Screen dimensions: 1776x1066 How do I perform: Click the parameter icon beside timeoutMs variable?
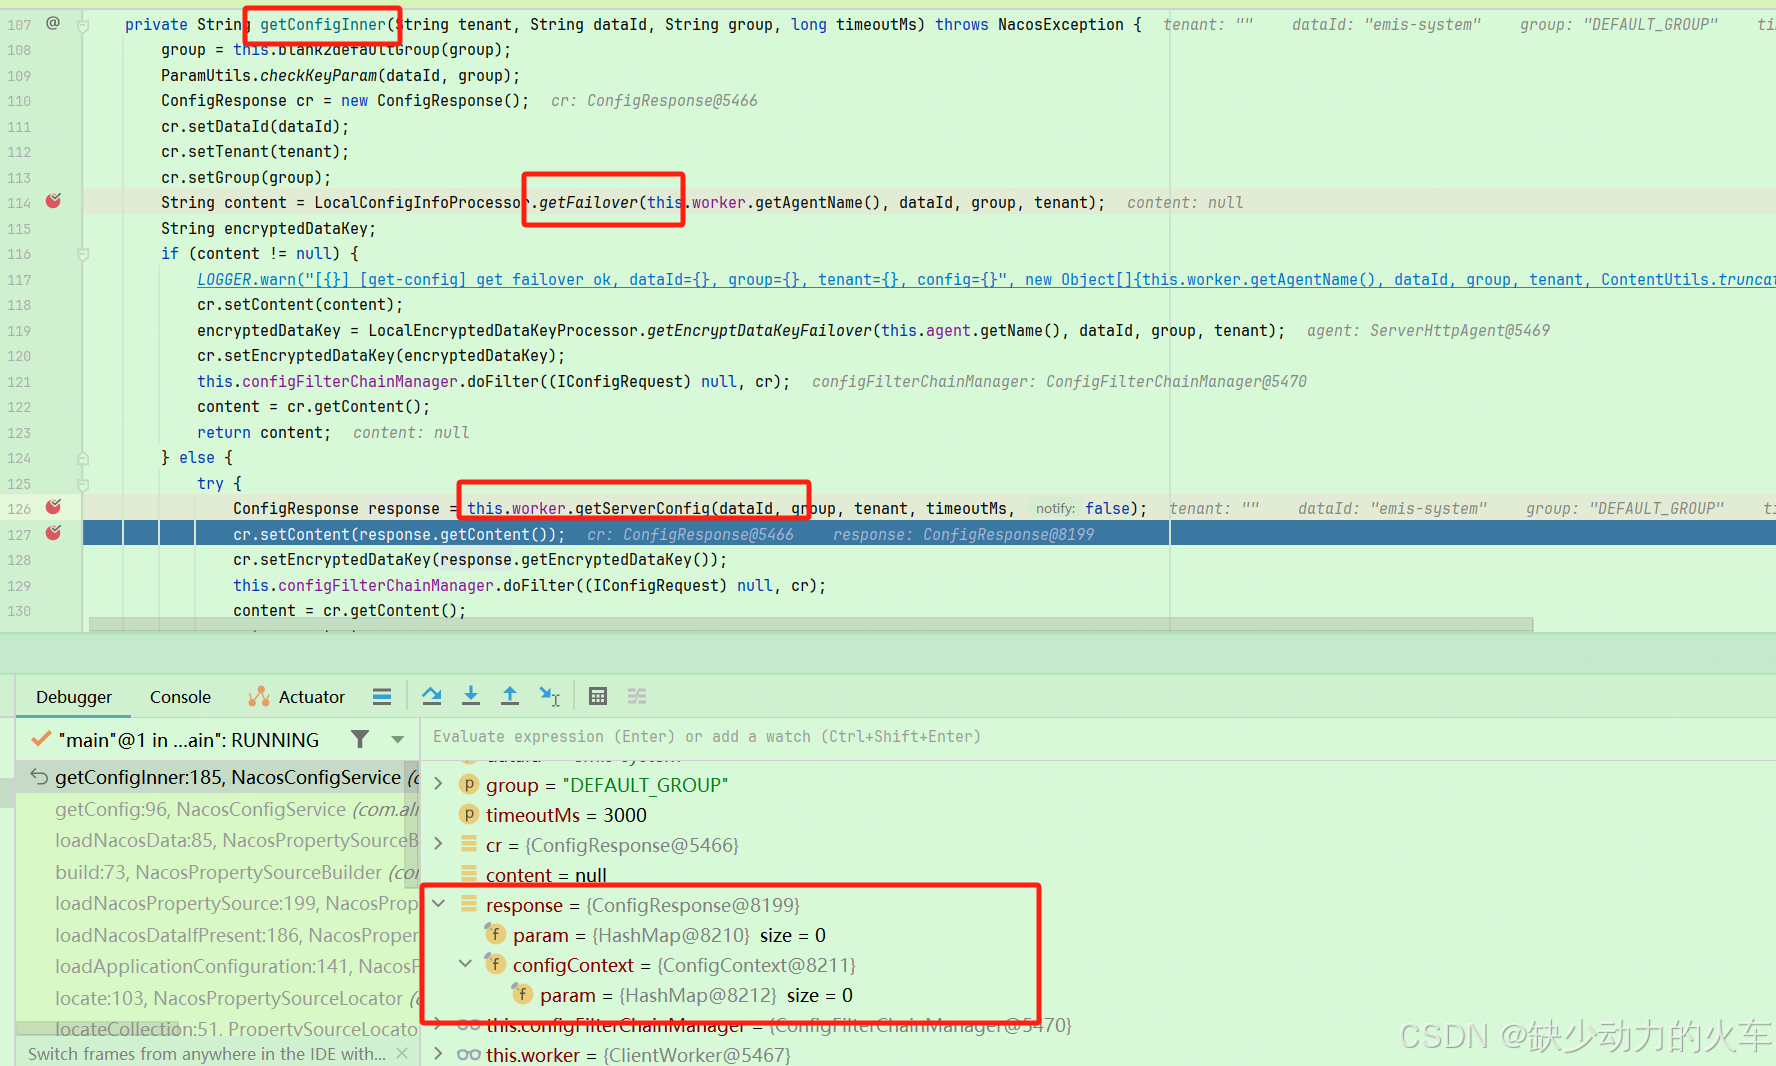point(469,815)
